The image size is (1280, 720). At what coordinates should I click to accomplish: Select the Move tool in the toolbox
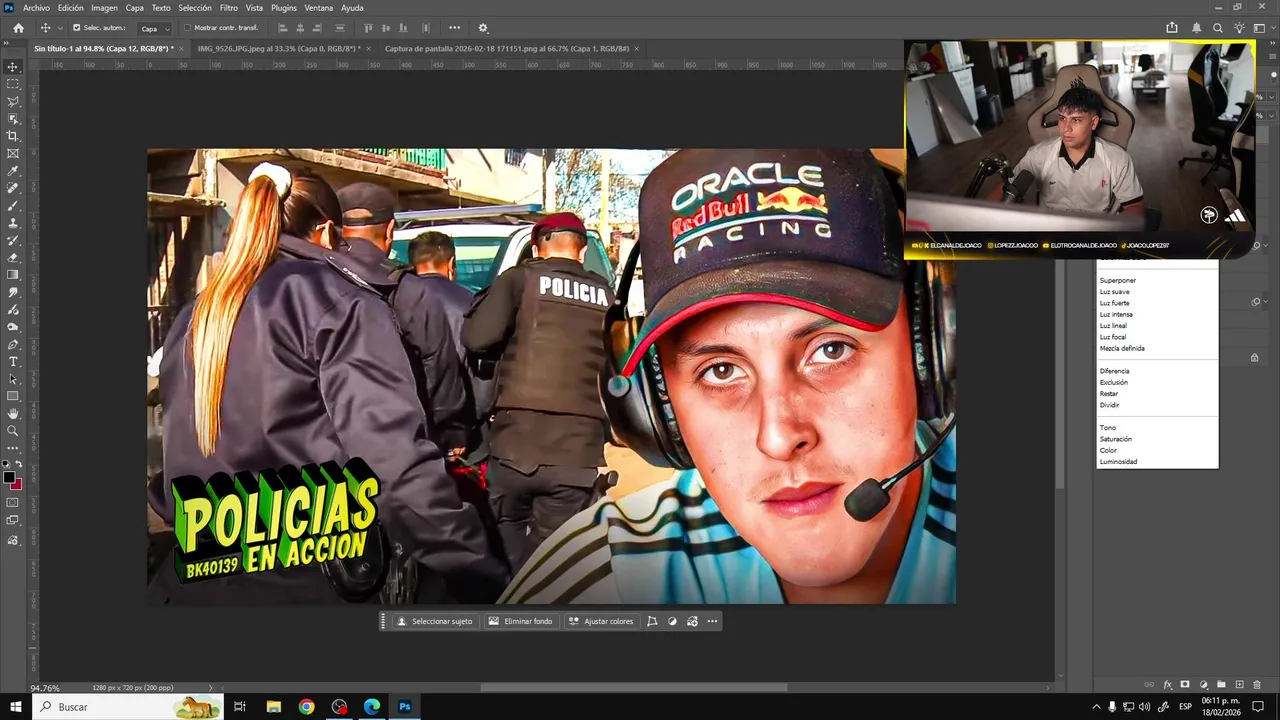[x=13, y=67]
